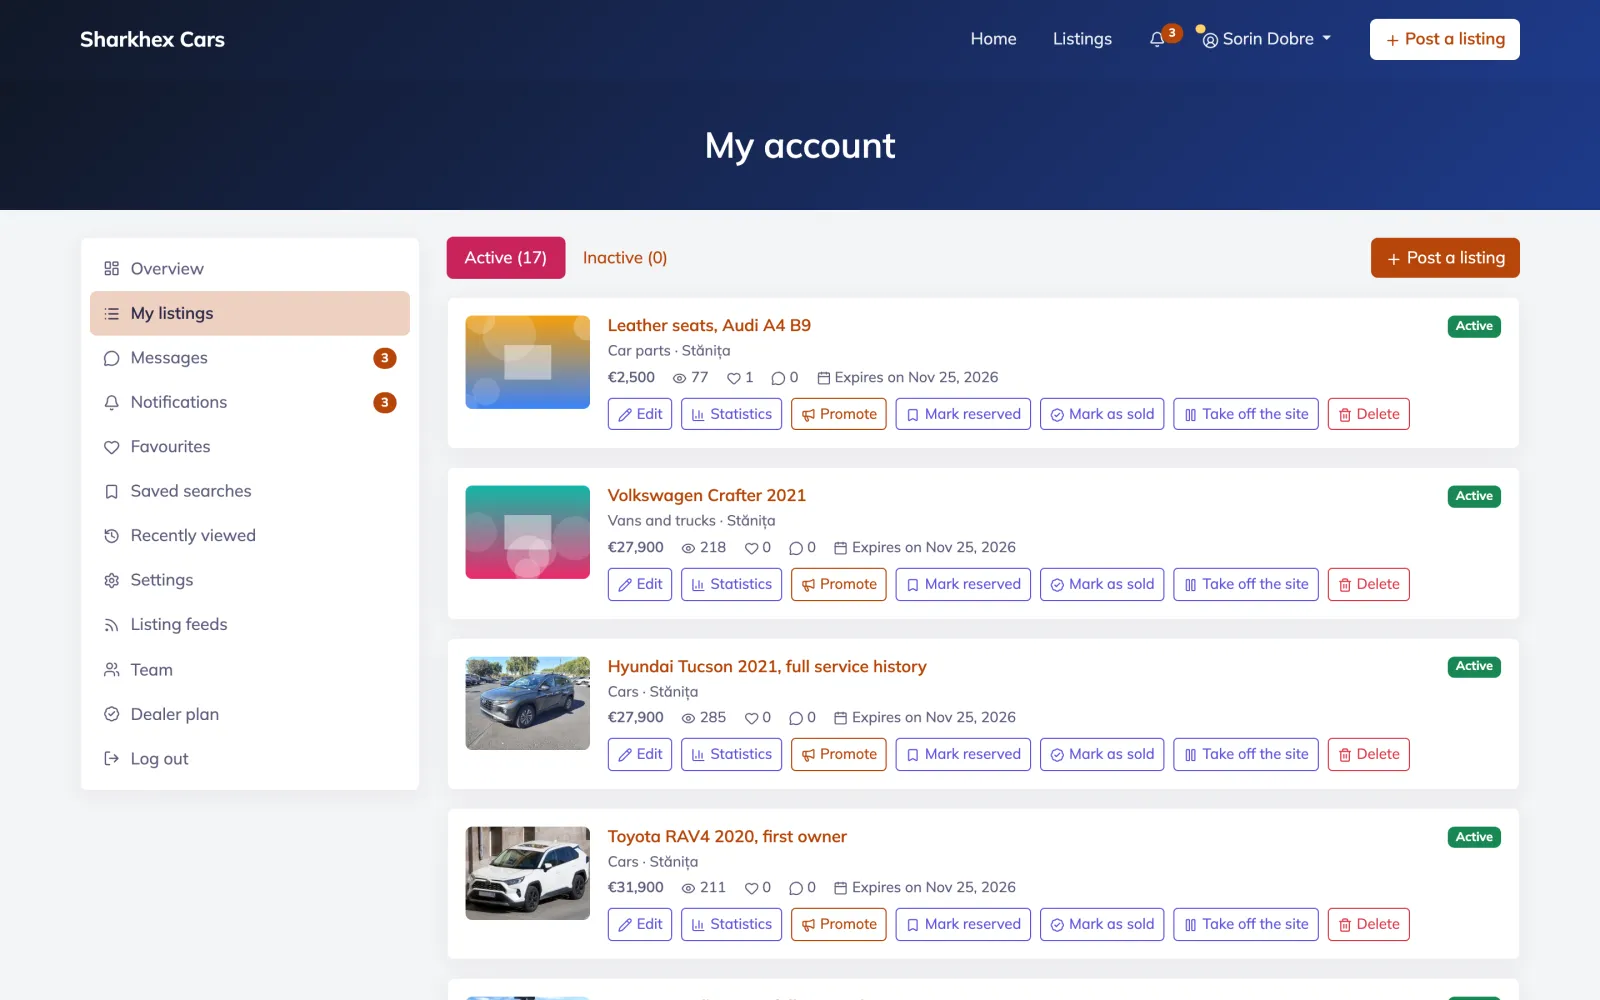The width and height of the screenshot is (1600, 1000).
Task: Edit the Toyota RAV4 2020 listing
Action: pyautogui.click(x=640, y=924)
